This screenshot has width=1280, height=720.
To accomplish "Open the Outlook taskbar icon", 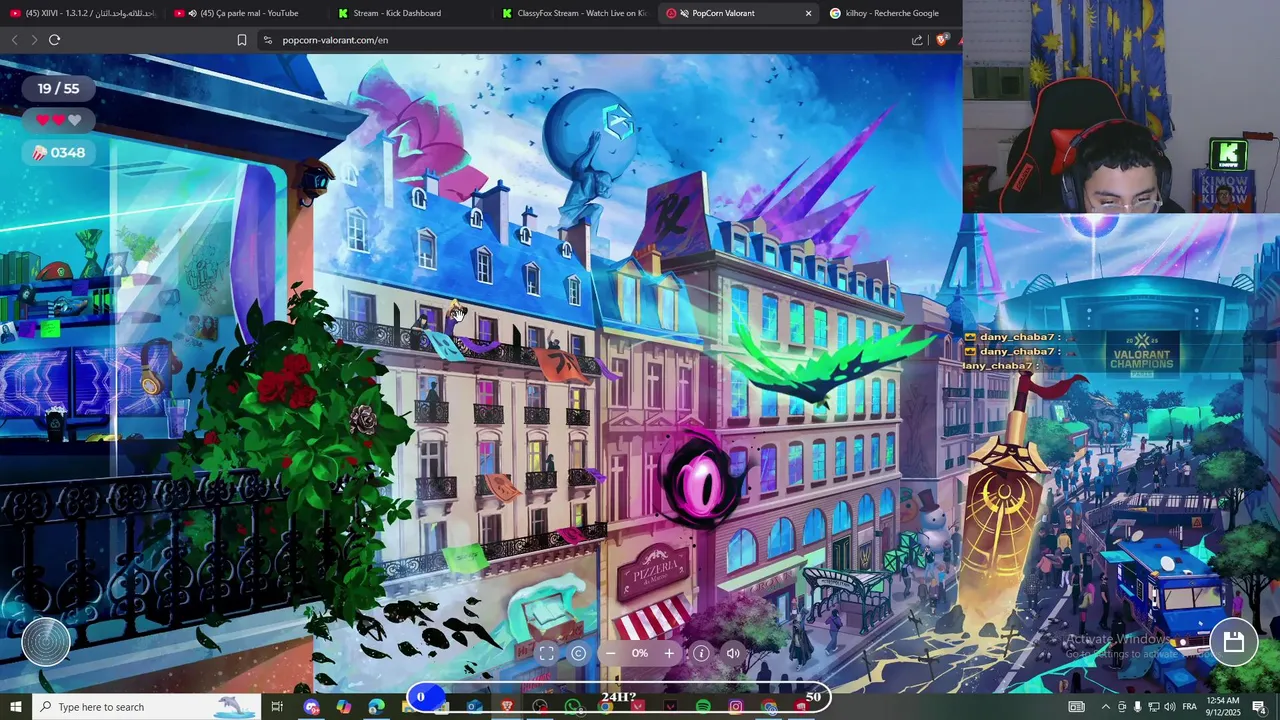I will 474,707.
